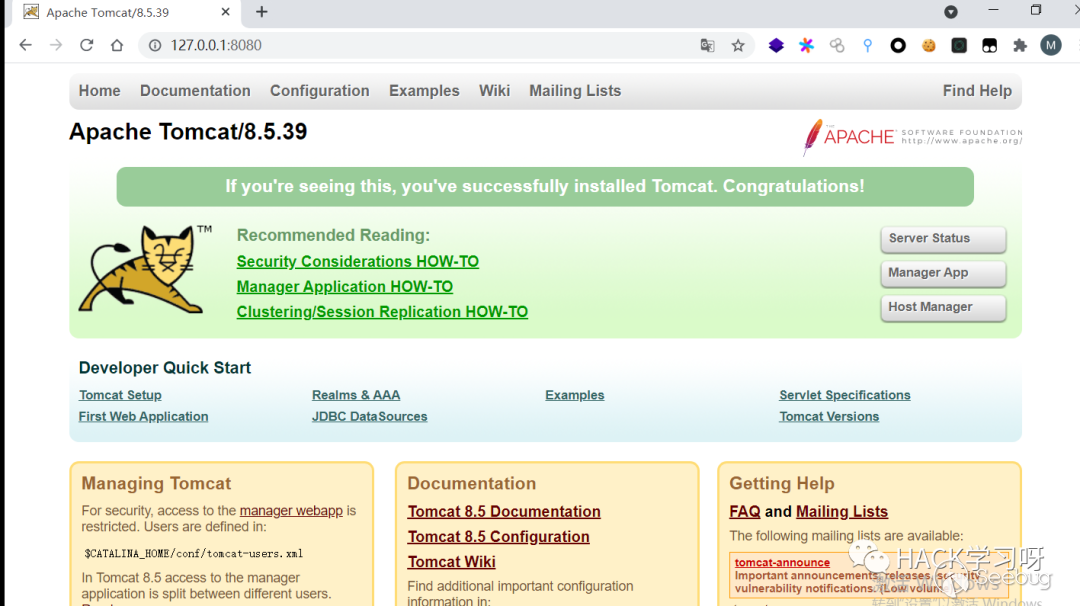Open the gray clover extension icon
The height and width of the screenshot is (606, 1080).
pos(837,45)
